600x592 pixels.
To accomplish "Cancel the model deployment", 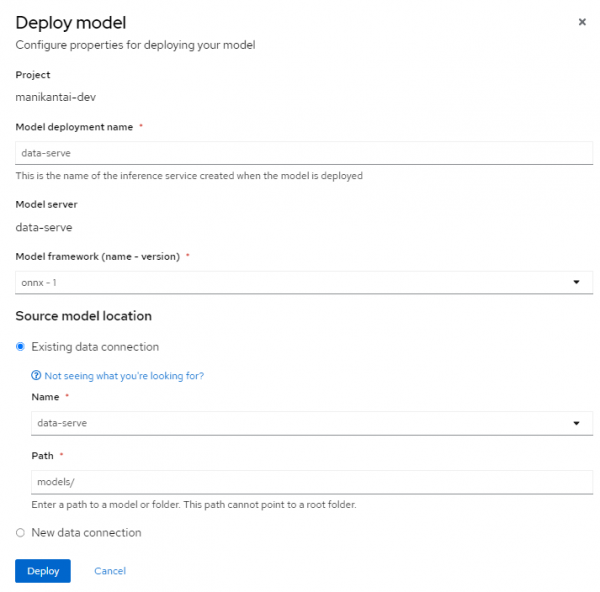I will coord(110,571).
